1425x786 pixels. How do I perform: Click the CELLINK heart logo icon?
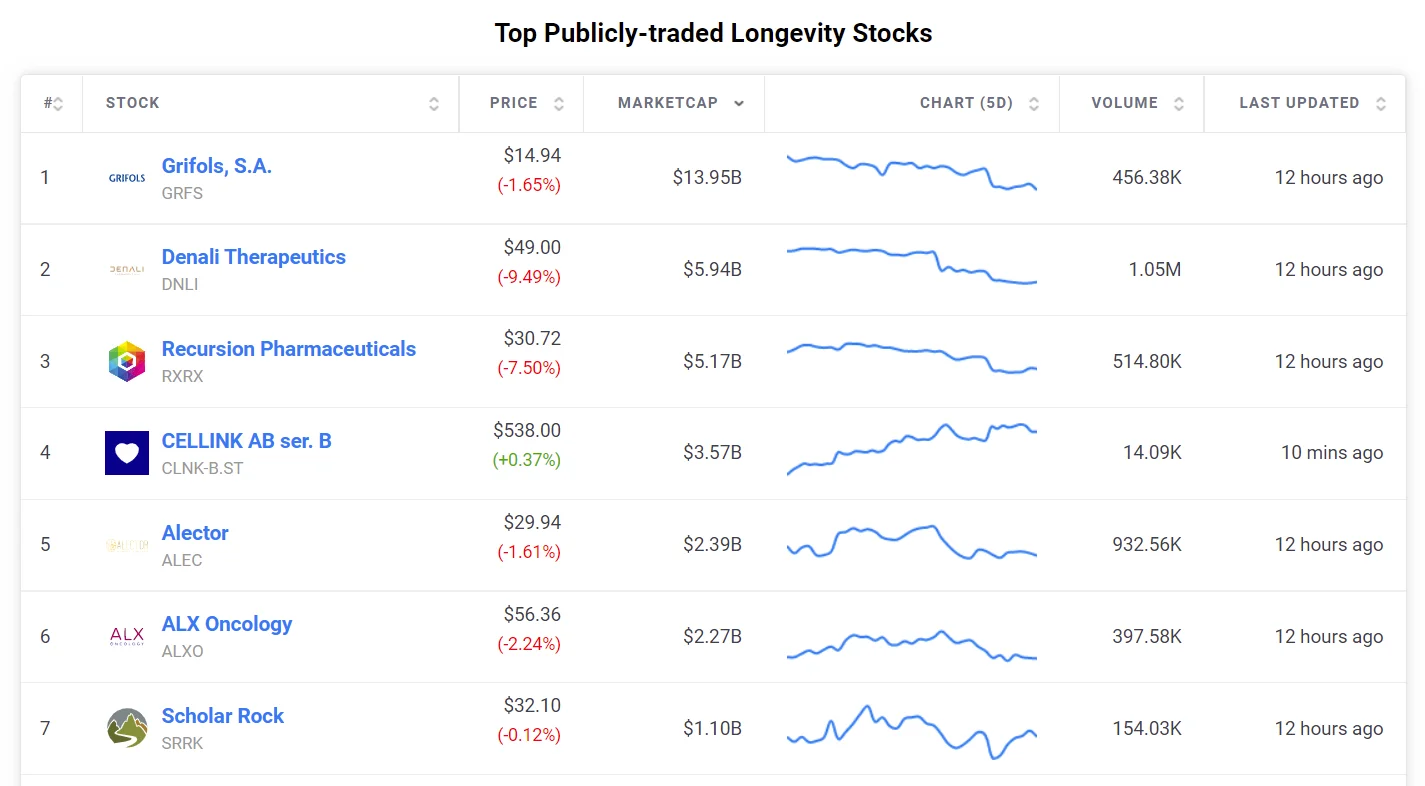coord(127,453)
